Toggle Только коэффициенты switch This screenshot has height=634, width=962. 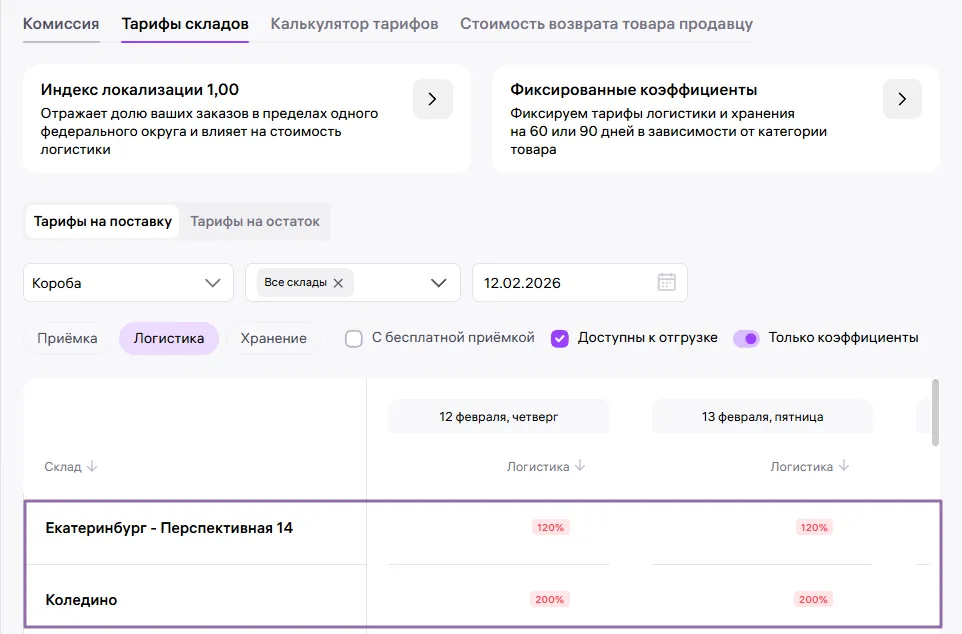coord(746,338)
